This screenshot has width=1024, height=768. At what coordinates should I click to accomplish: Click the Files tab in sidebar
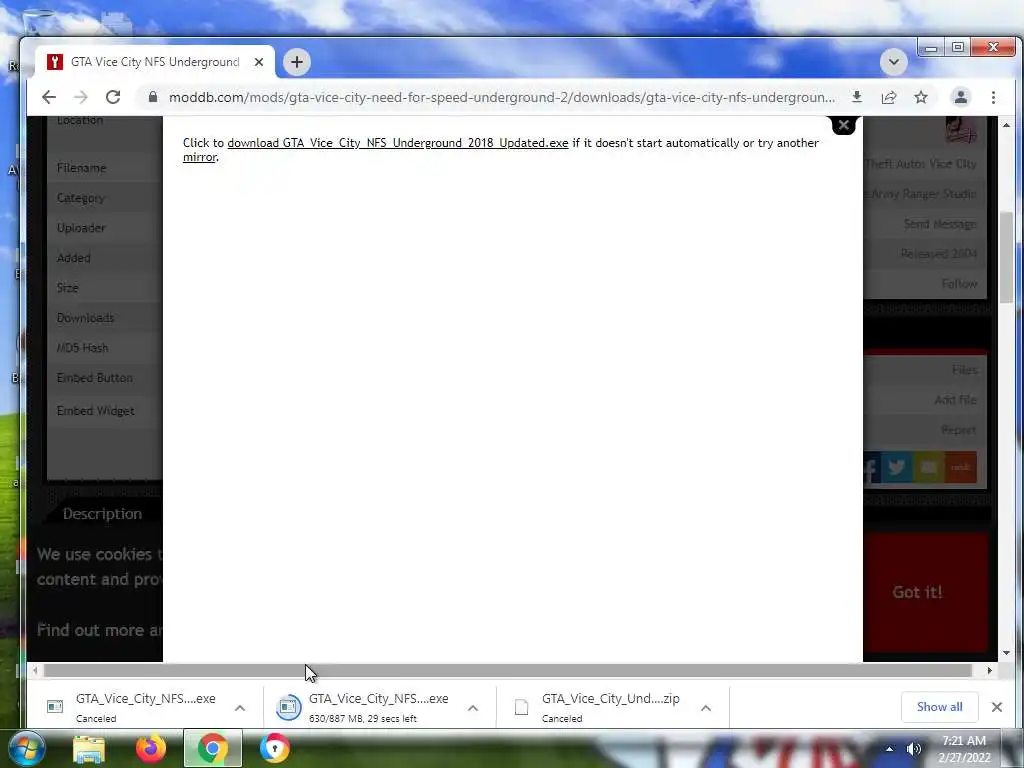[x=965, y=370]
